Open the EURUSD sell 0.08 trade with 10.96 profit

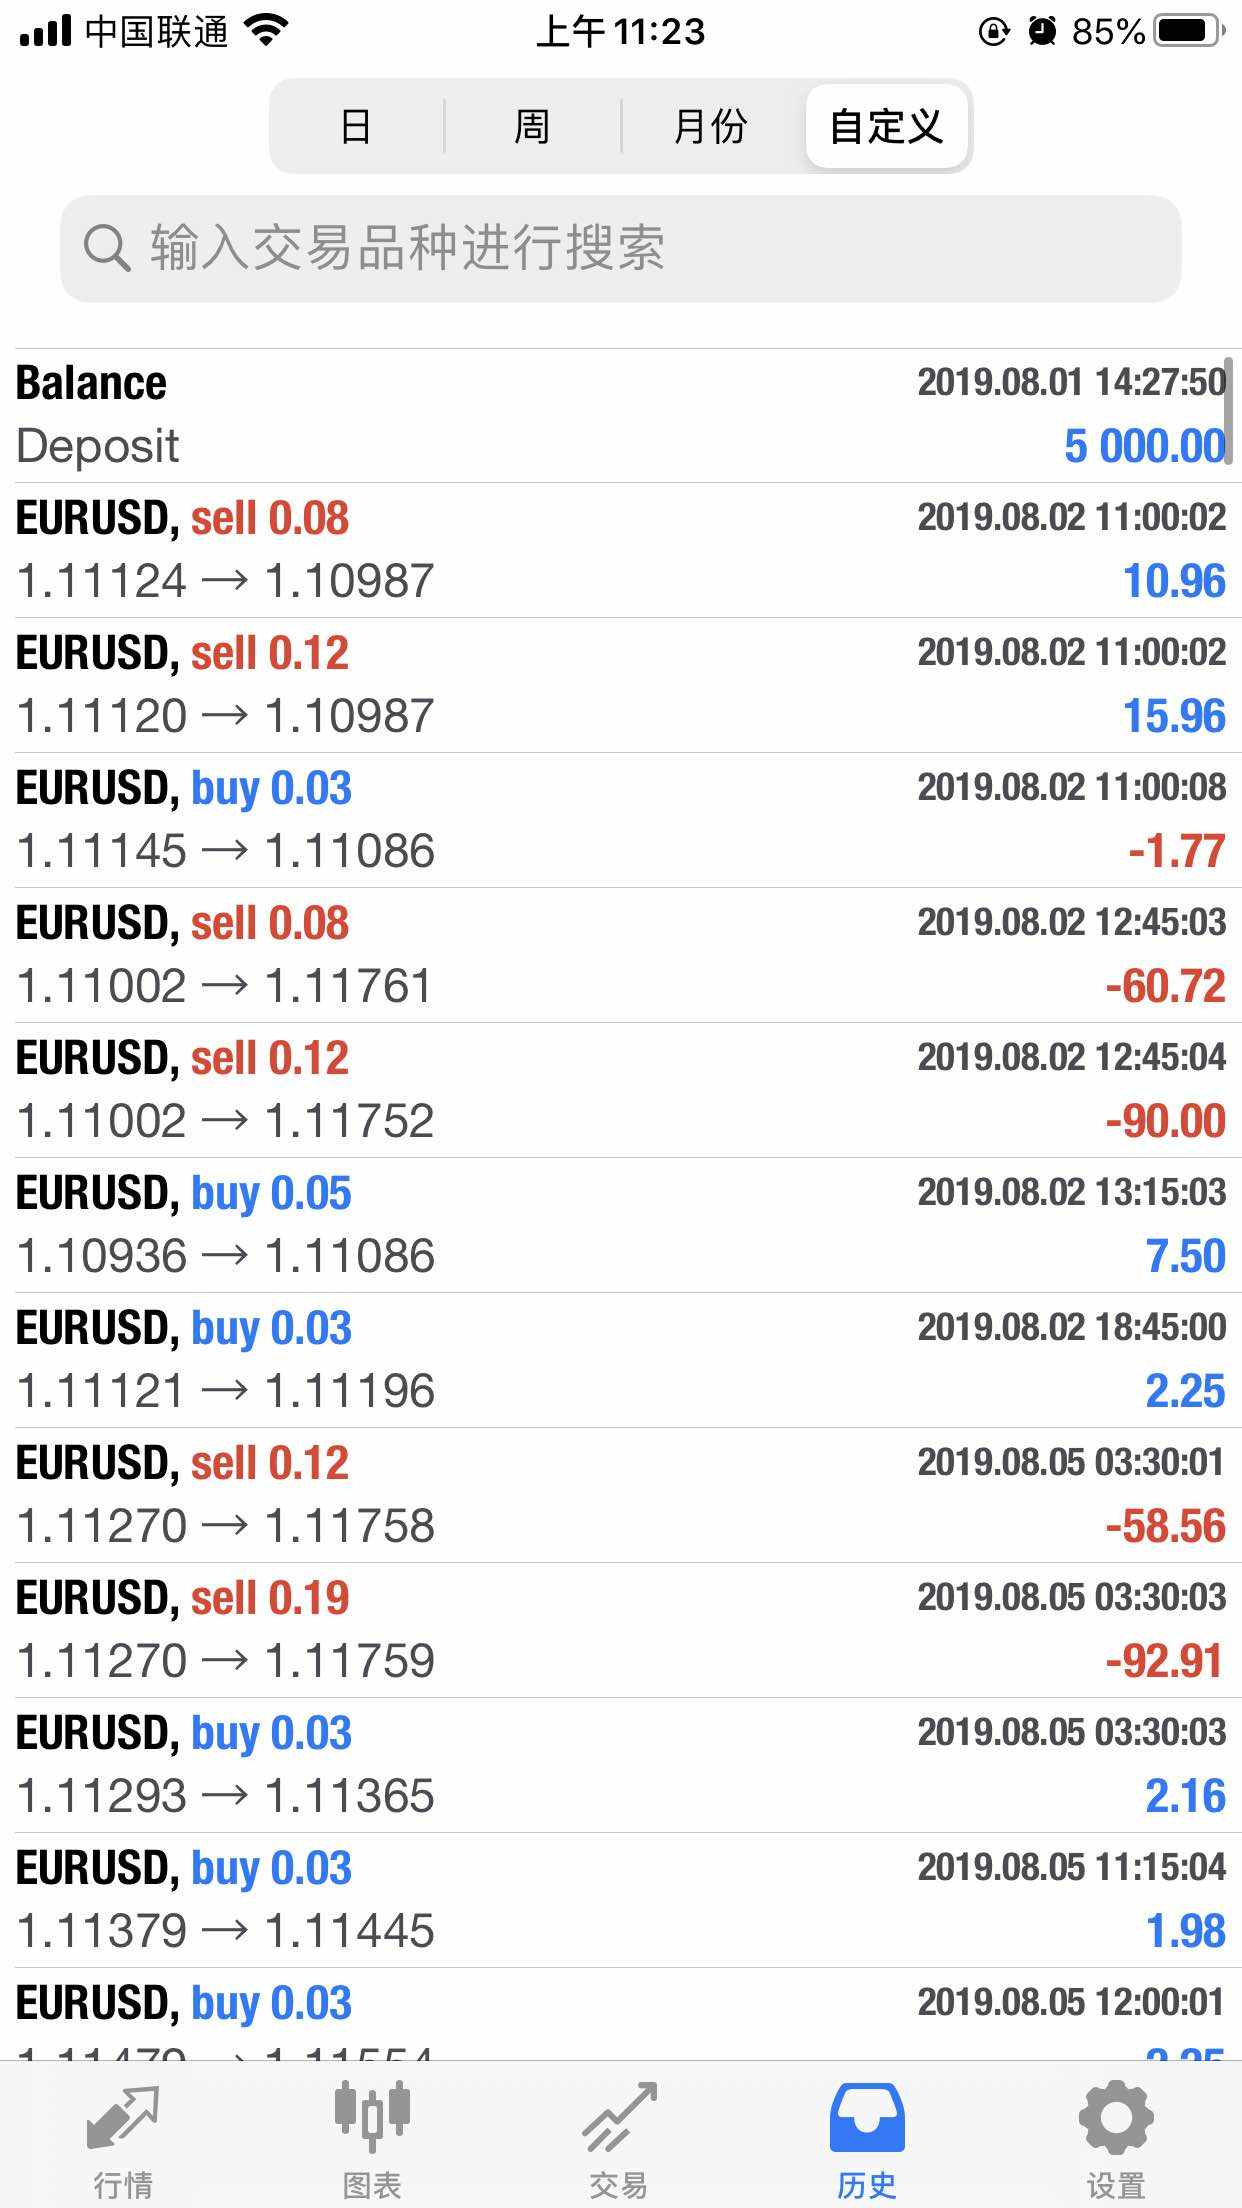(620, 550)
